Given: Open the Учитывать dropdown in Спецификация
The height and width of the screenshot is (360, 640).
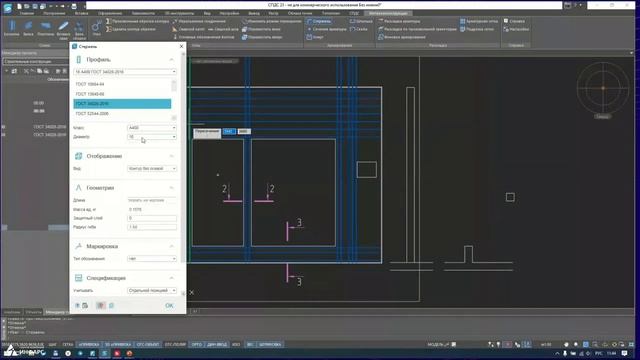Looking at the screenshot, I should tap(152, 291).
